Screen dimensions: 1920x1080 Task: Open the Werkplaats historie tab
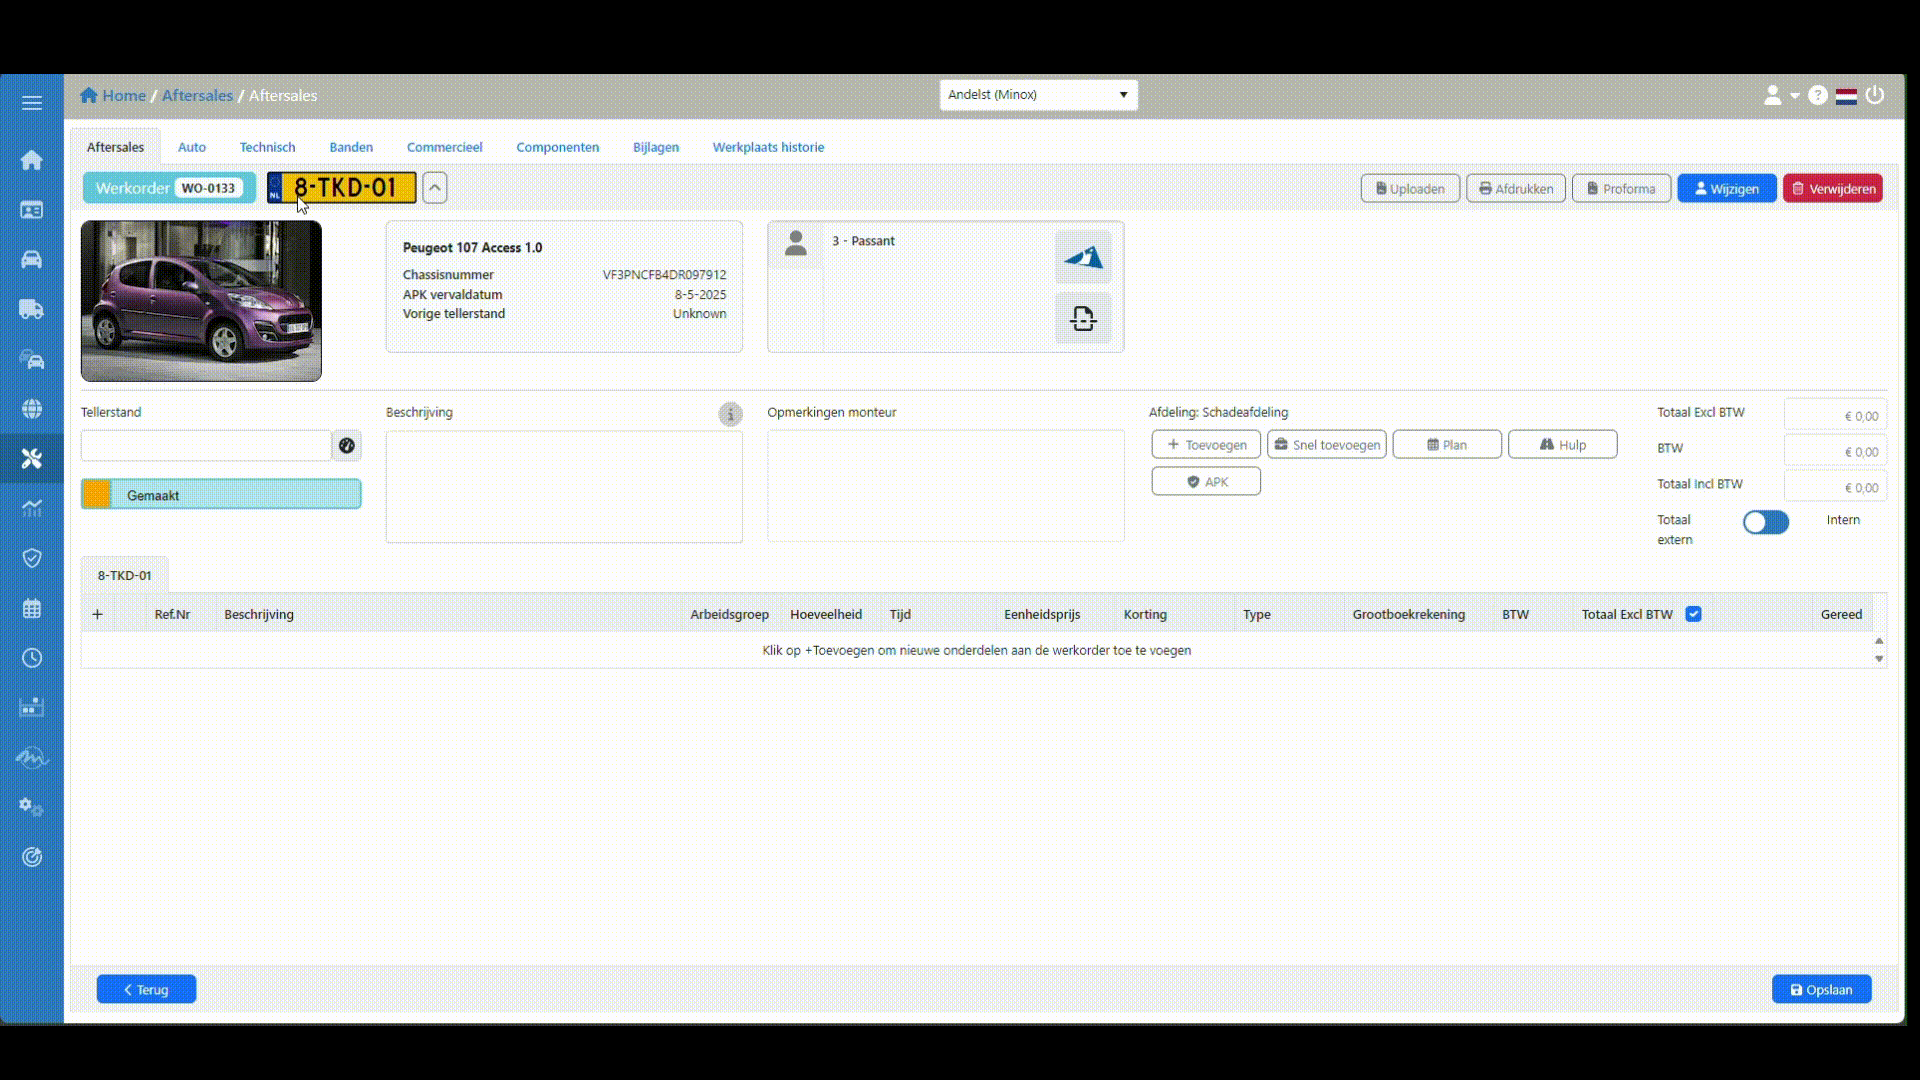point(768,147)
